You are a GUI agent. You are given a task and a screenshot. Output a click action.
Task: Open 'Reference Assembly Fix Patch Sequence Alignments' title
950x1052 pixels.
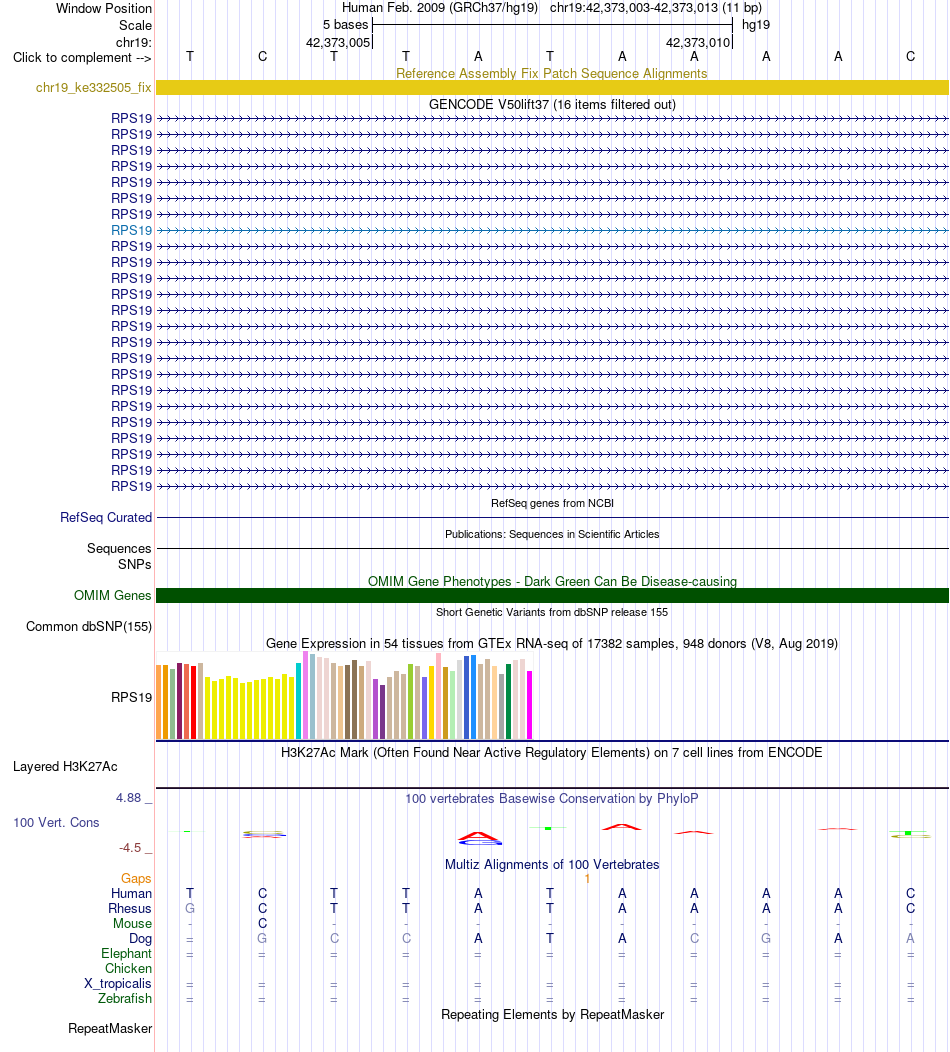[x=551, y=73]
